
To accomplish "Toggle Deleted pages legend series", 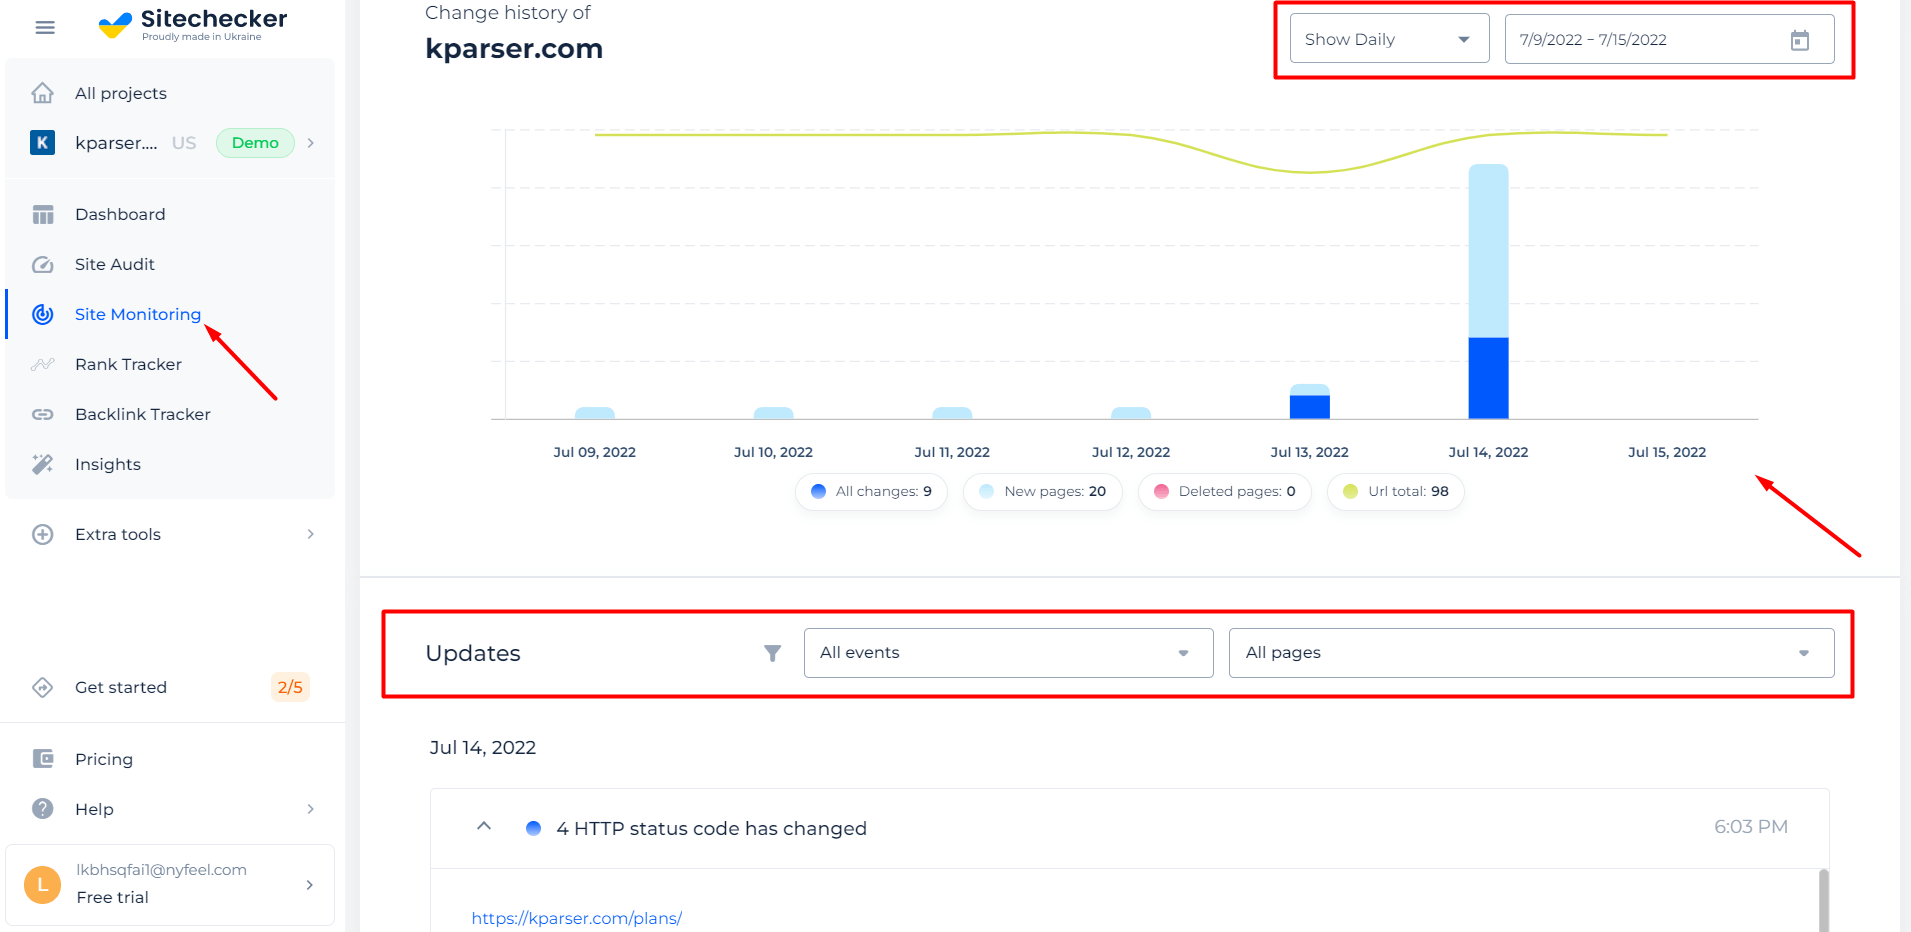I will 1225,491.
